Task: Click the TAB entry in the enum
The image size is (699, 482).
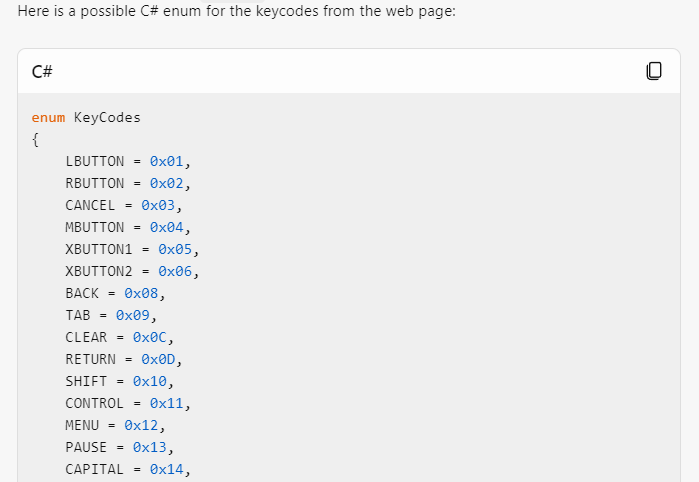Action: (78, 315)
